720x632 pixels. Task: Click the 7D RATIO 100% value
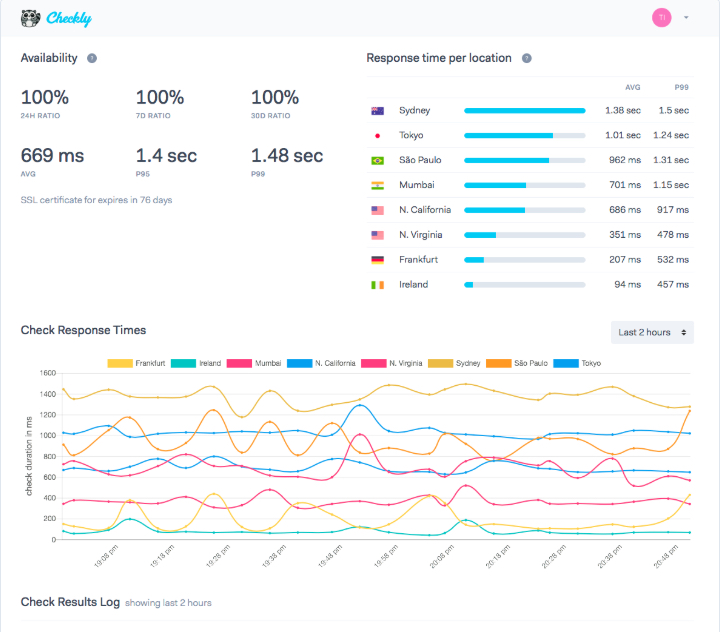pos(160,97)
